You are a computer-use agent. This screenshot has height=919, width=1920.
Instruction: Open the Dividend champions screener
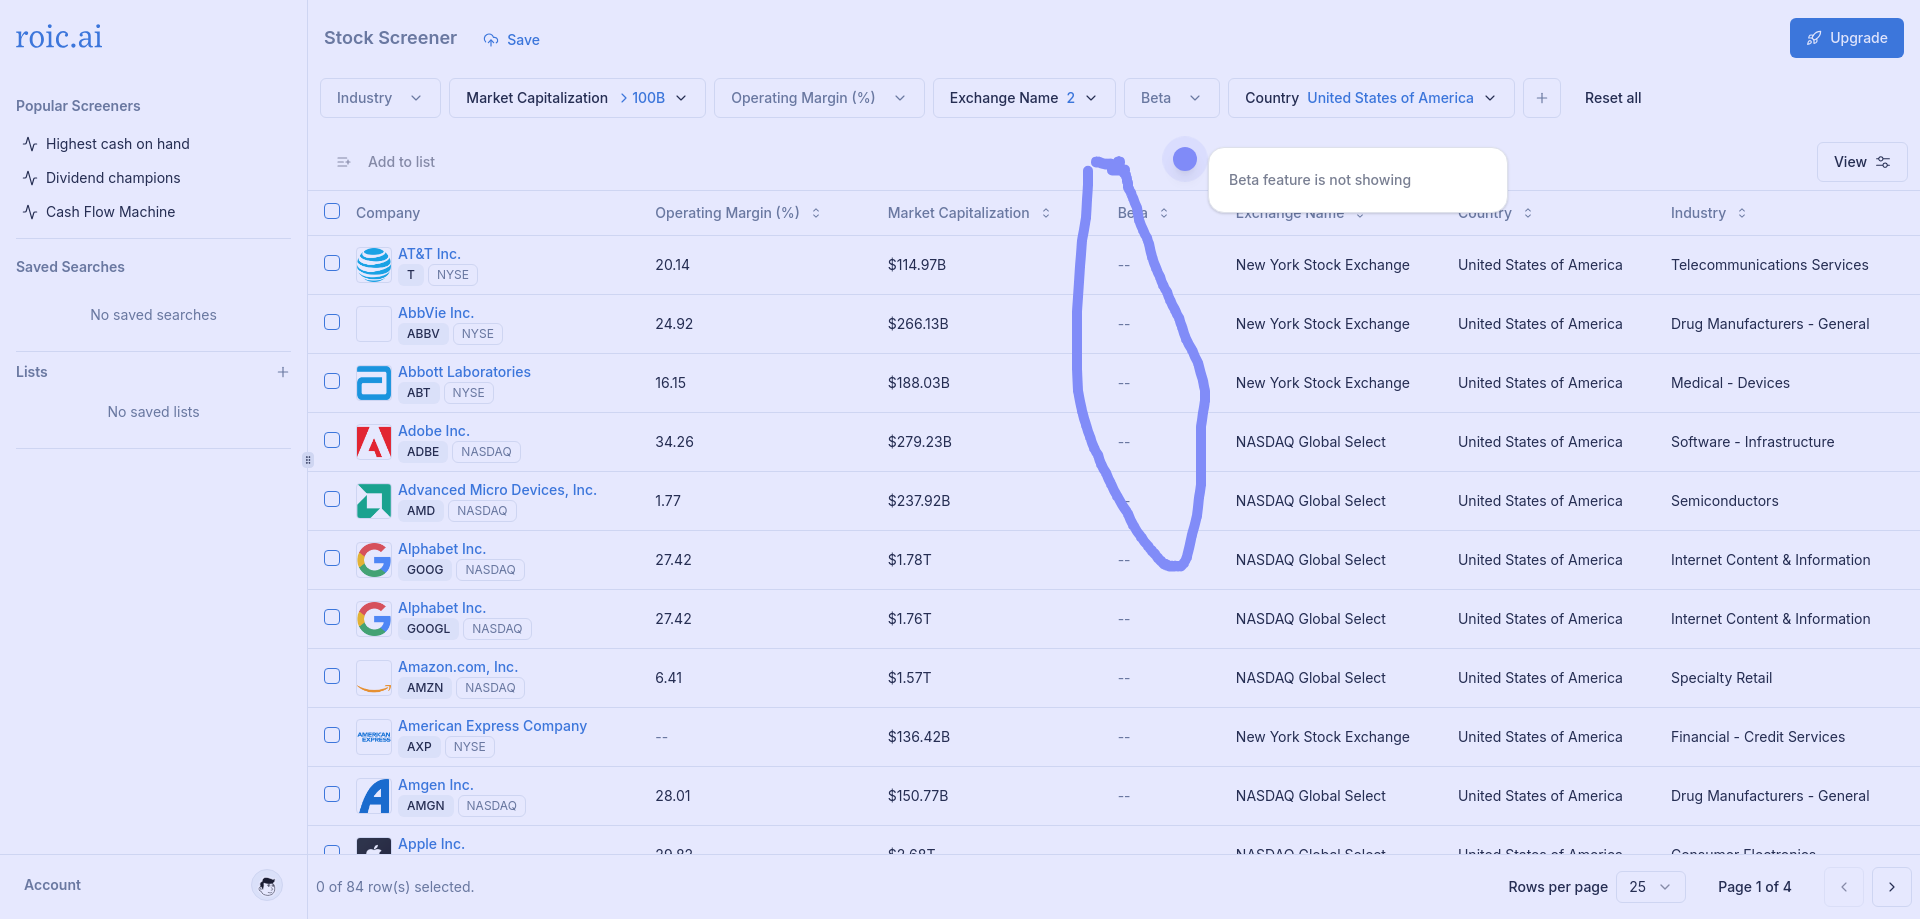click(x=113, y=178)
